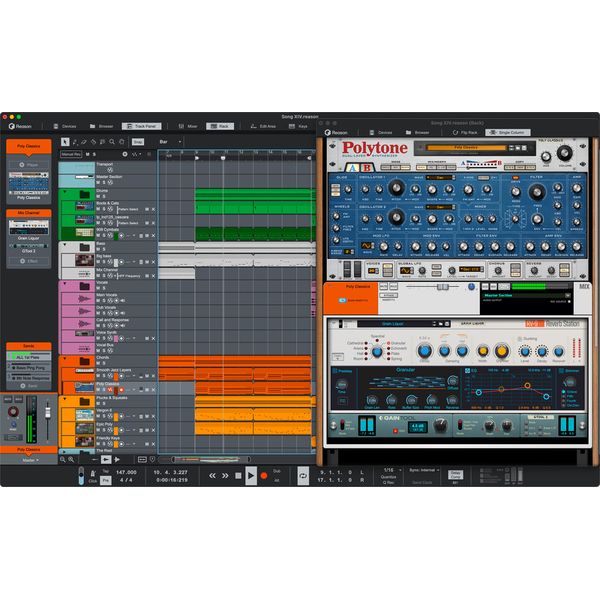The image size is (600, 600).
Task: Select the pencil tool
Action: coord(75,142)
